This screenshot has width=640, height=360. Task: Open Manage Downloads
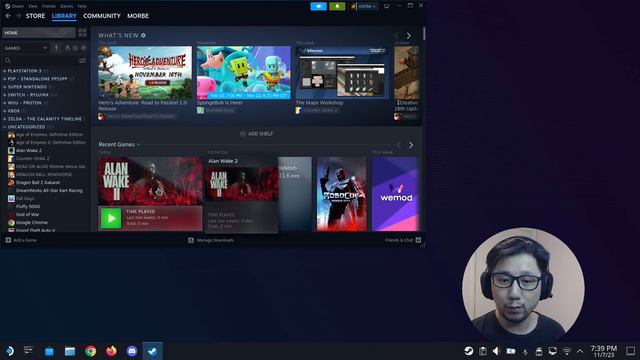click(211, 240)
